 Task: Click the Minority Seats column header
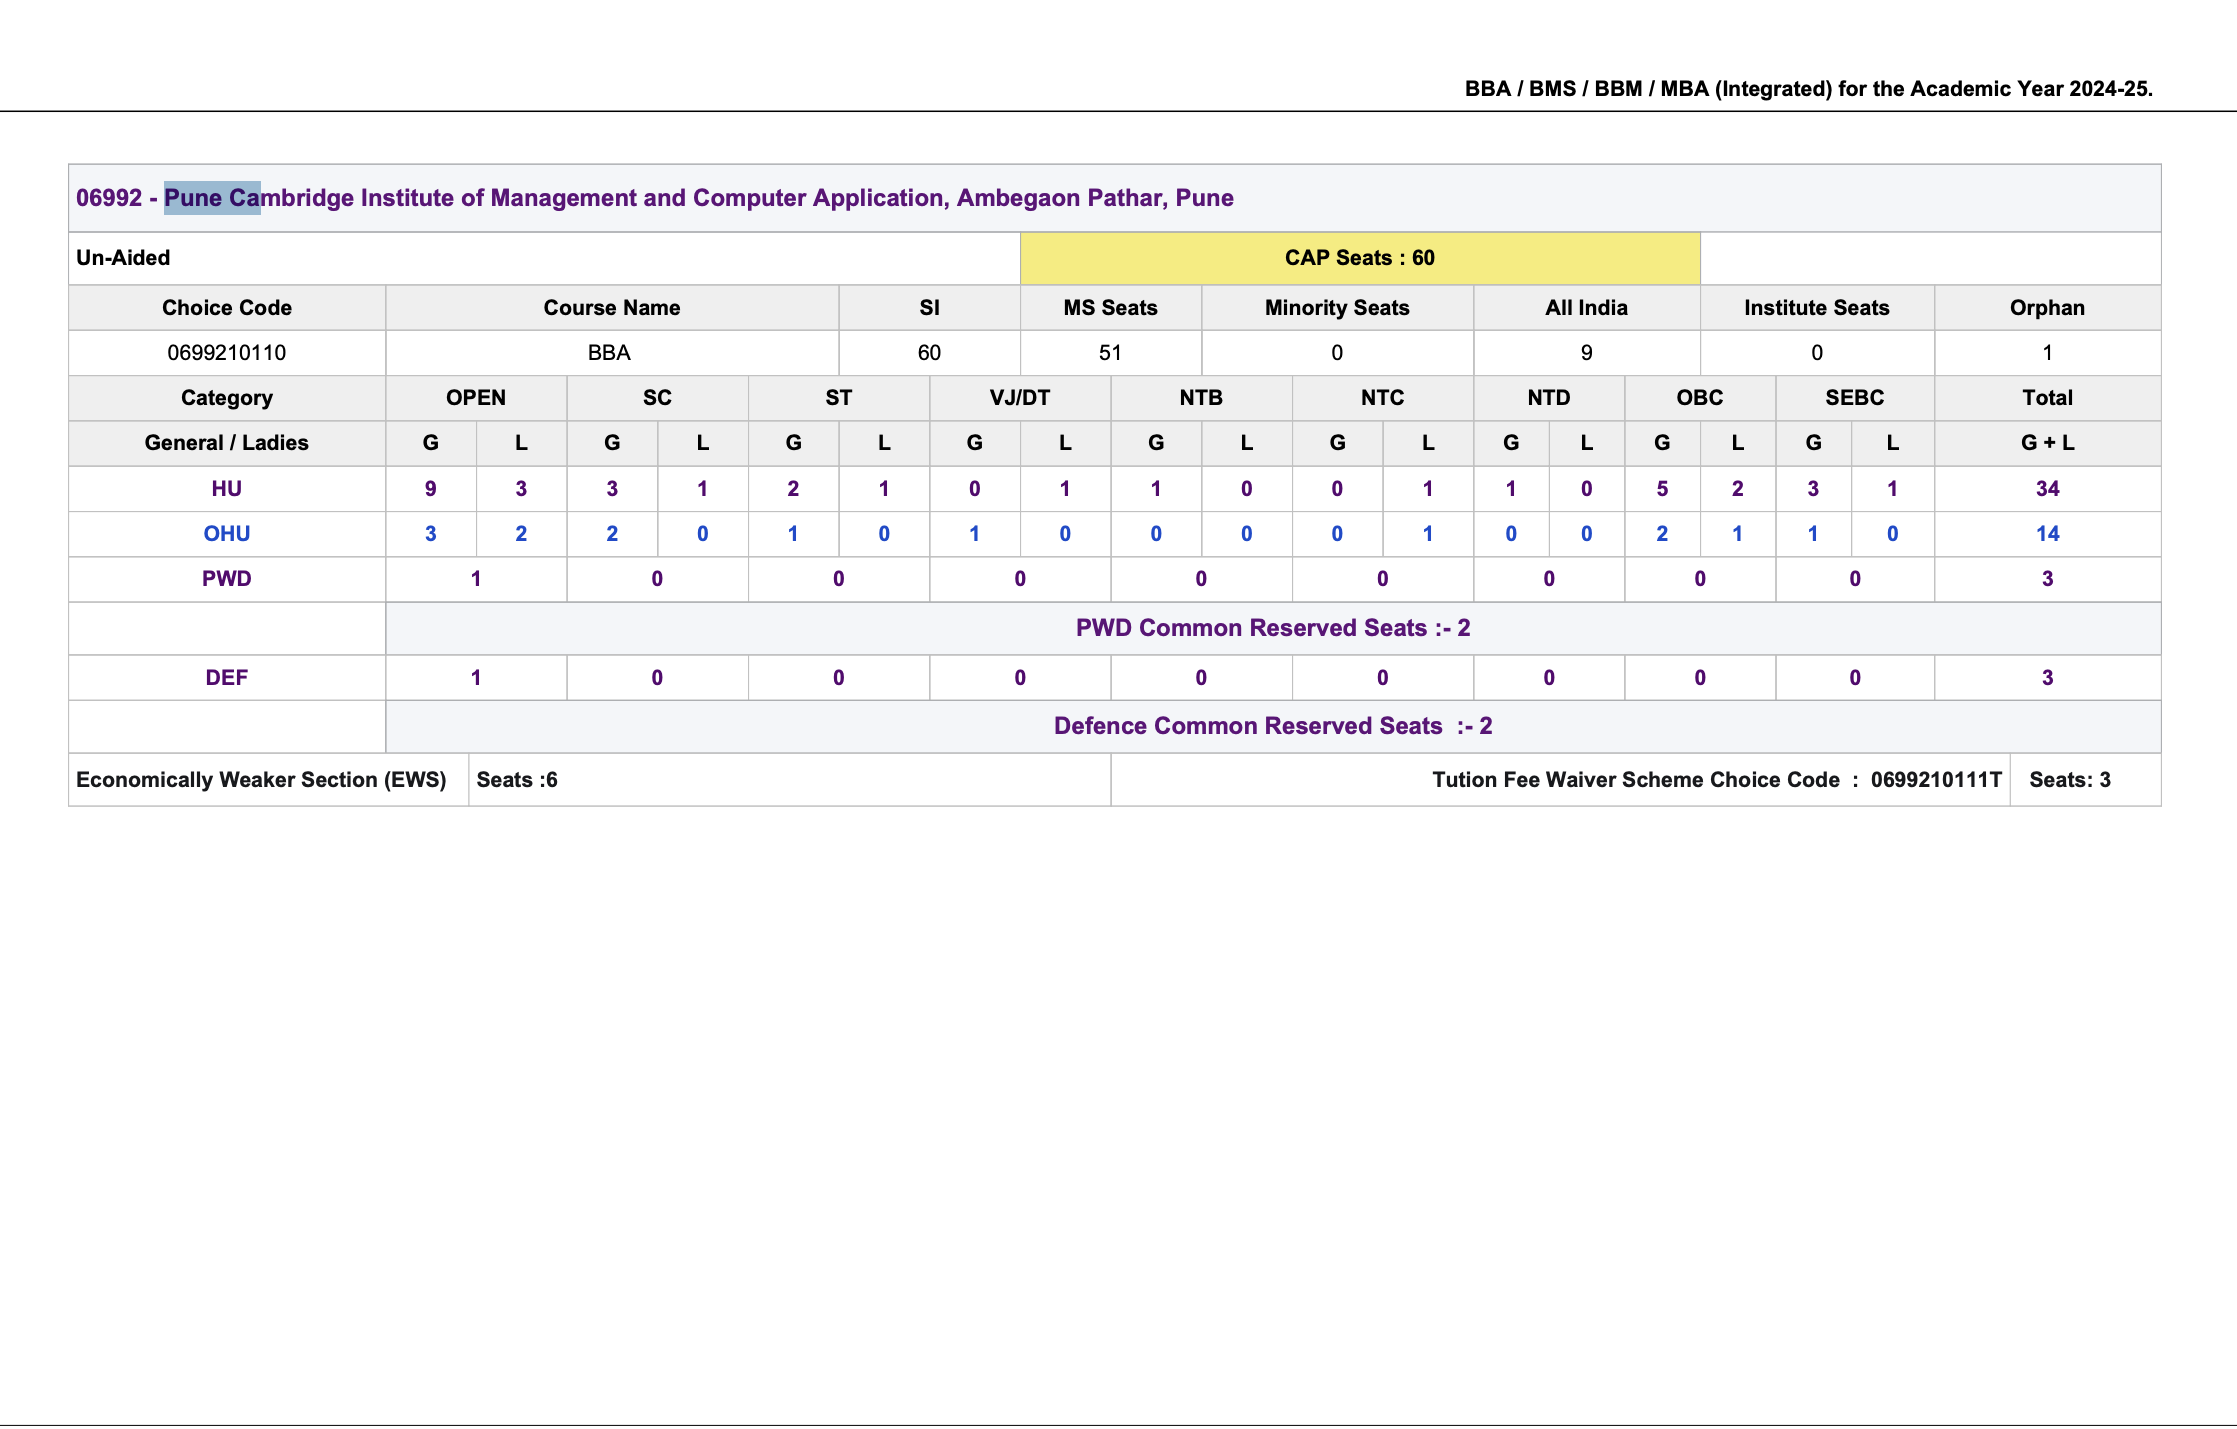[1337, 308]
